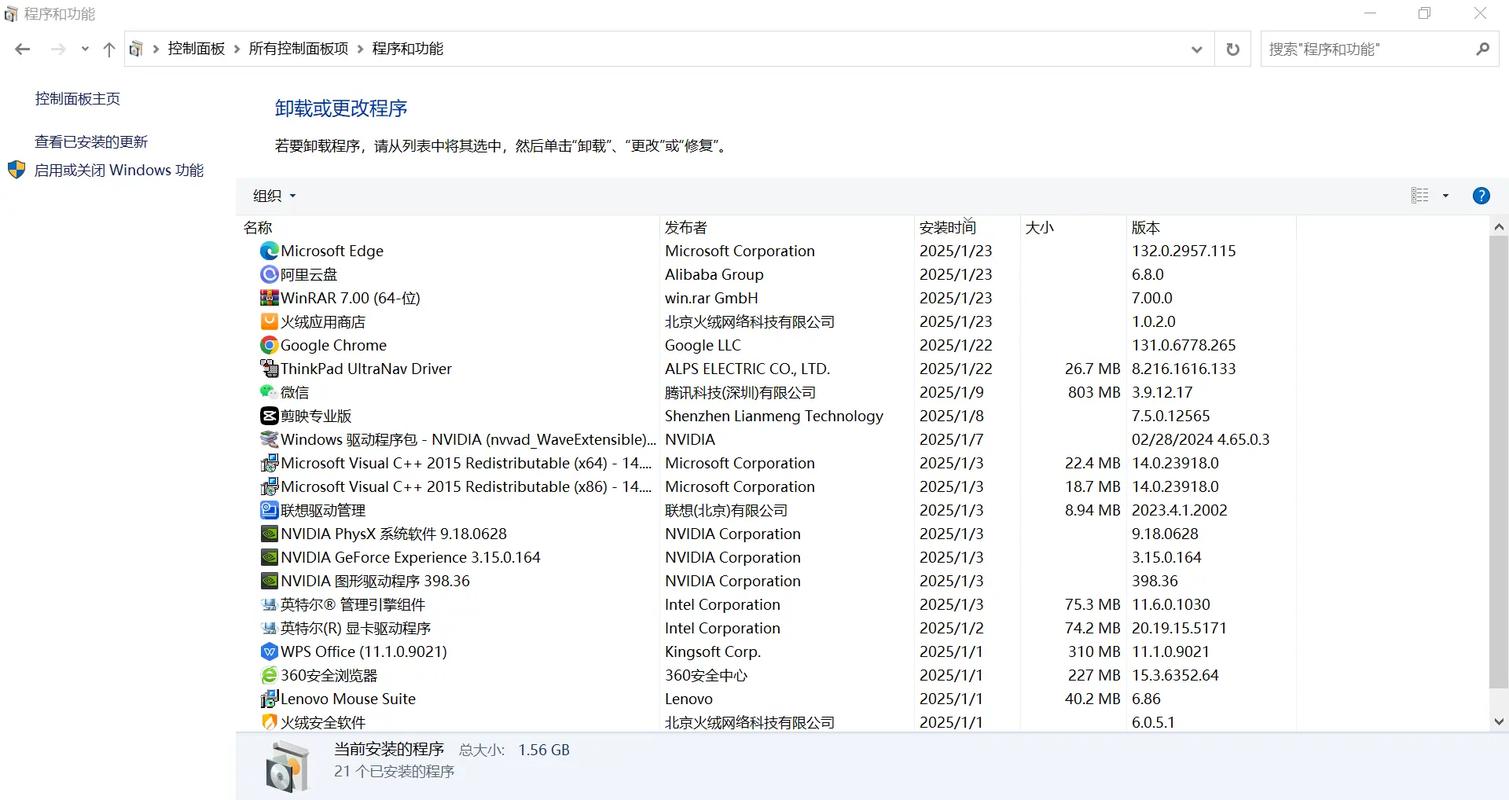Select the Microsoft Edge program icon
The height and width of the screenshot is (800, 1509).
pos(268,250)
